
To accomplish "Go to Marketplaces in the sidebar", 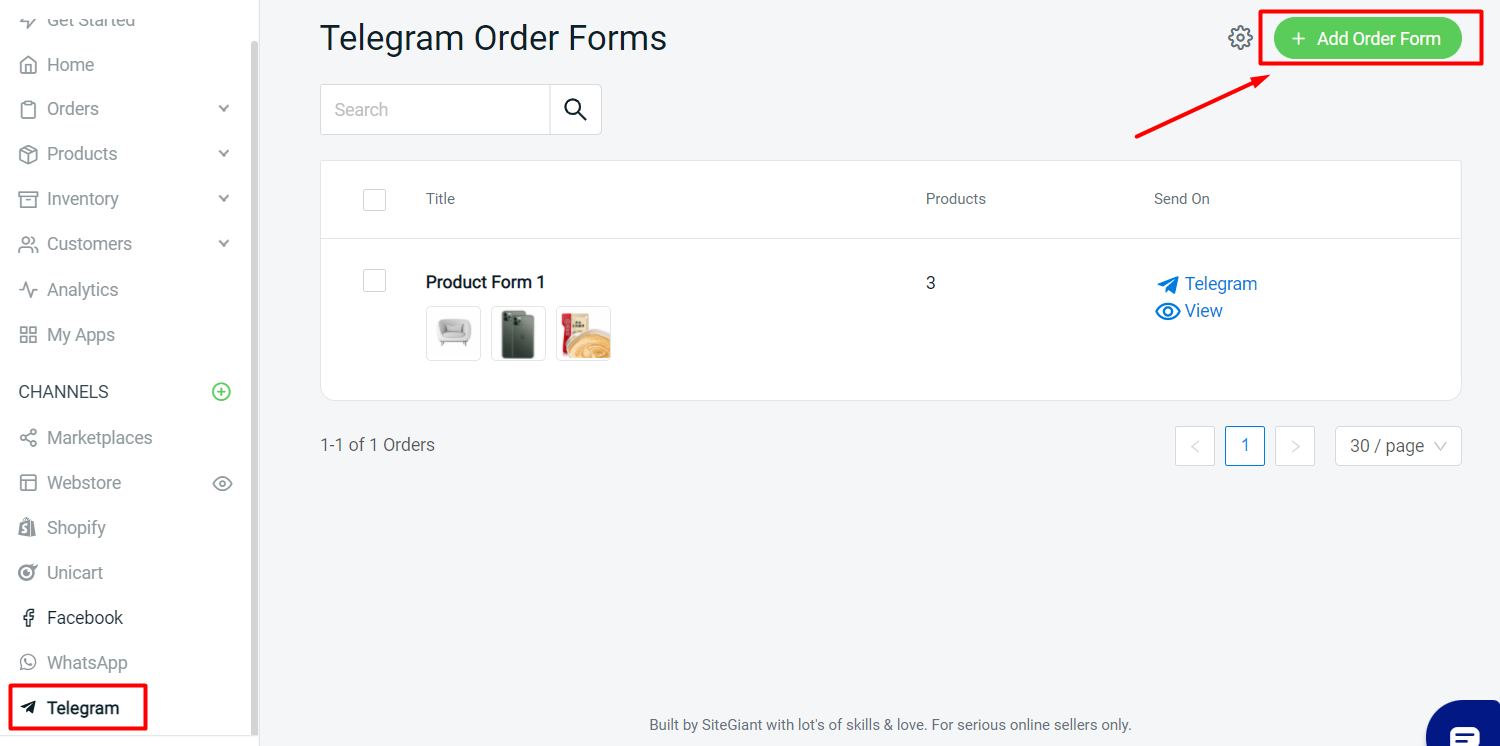I will tap(99, 438).
